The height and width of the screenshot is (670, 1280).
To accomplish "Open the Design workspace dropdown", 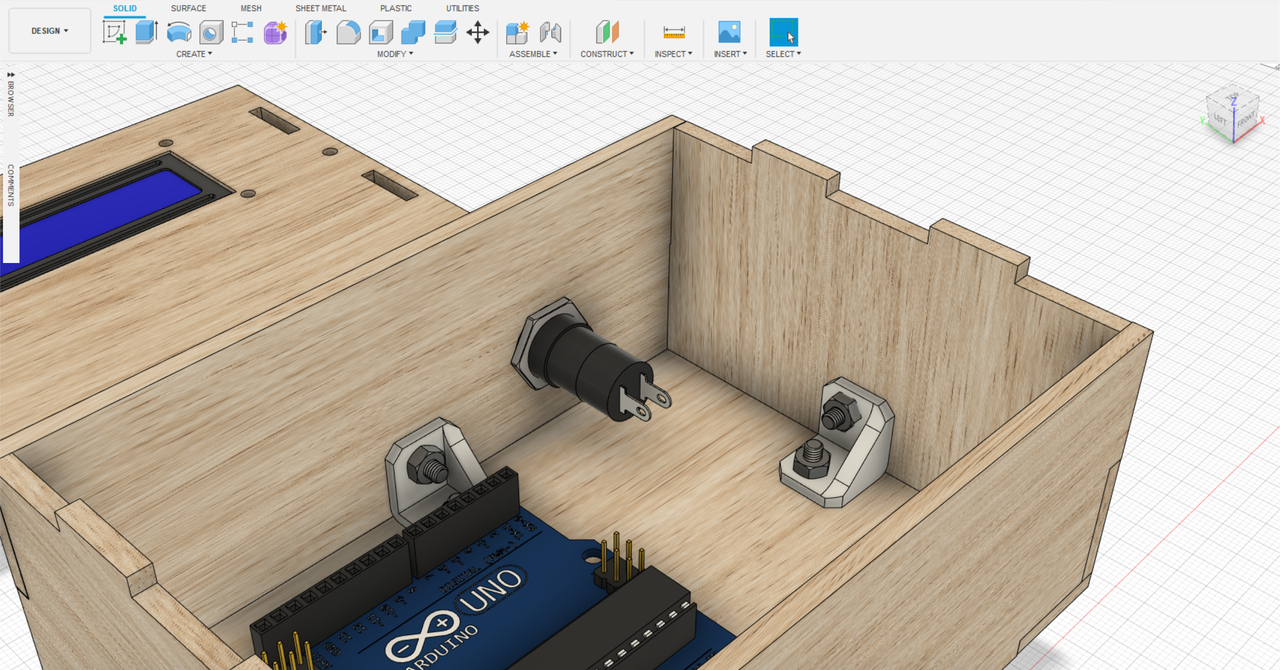I will [x=50, y=31].
